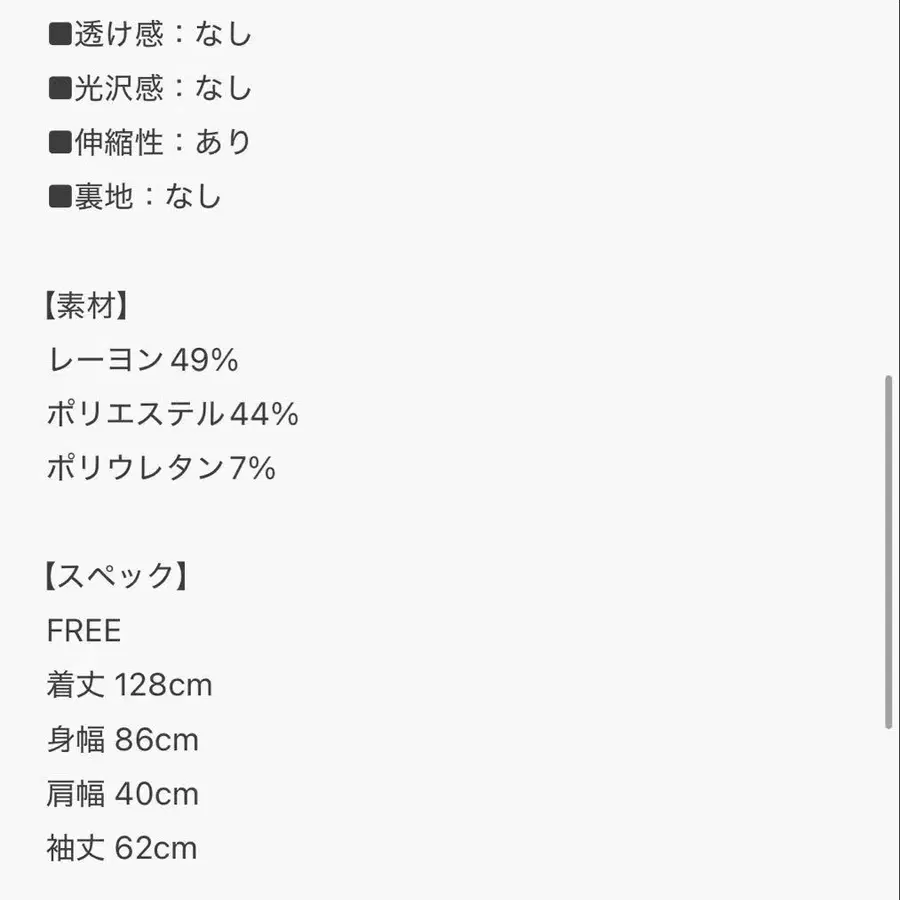Click the 【スペック】 section heading
The height and width of the screenshot is (900, 900).
[117, 577]
